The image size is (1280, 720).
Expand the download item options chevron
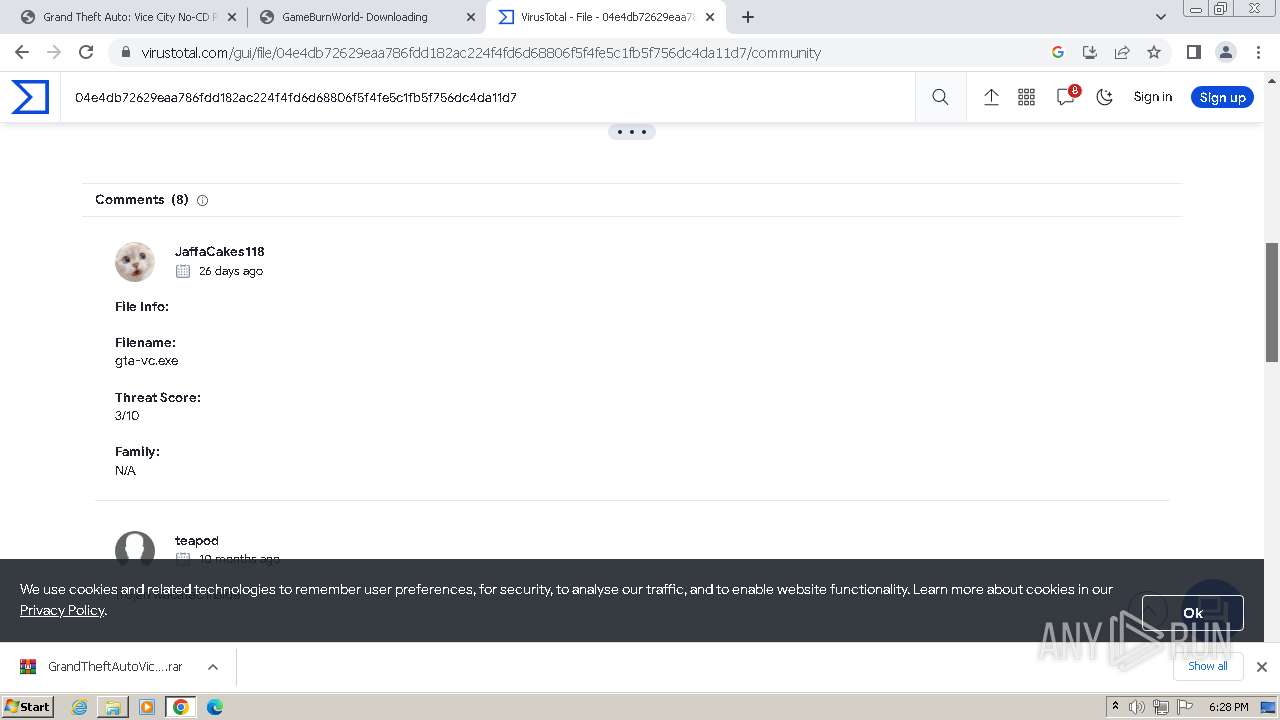[x=212, y=667]
